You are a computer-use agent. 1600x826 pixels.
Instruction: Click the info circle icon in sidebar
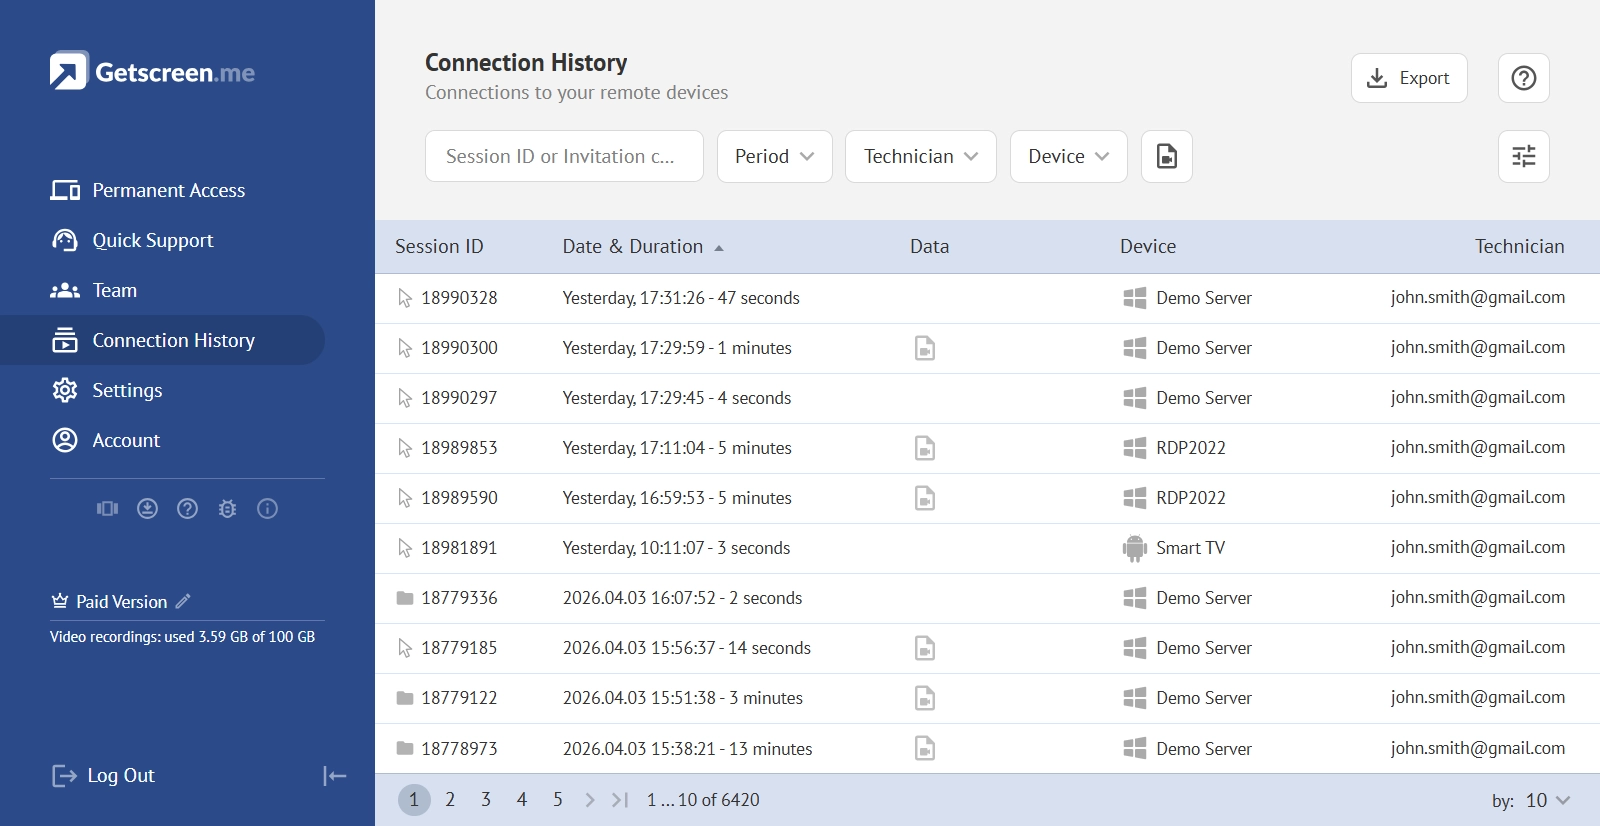[x=267, y=509]
